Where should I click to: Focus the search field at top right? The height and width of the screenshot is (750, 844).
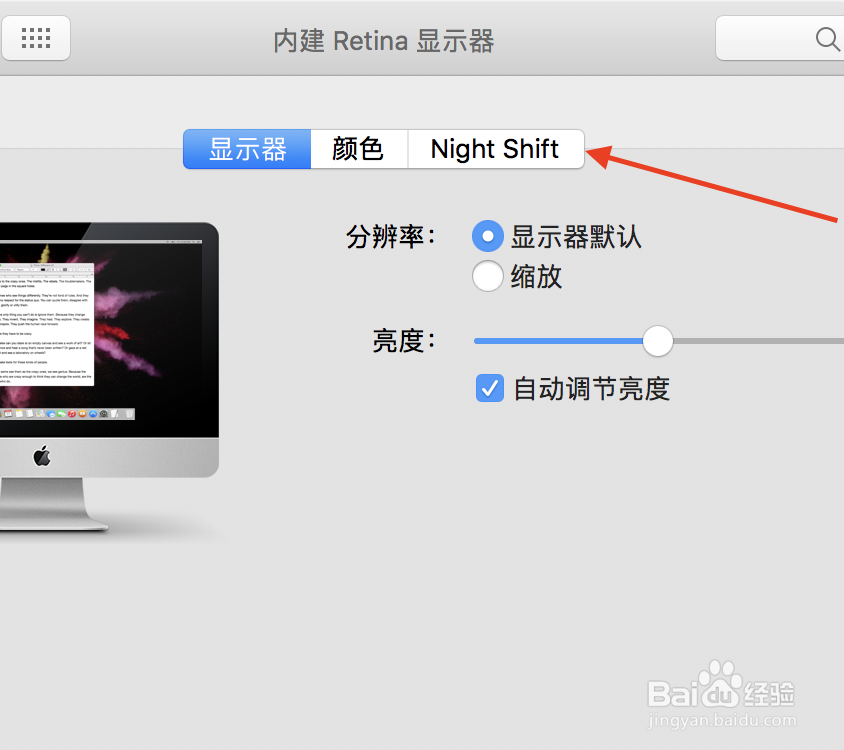(779, 38)
